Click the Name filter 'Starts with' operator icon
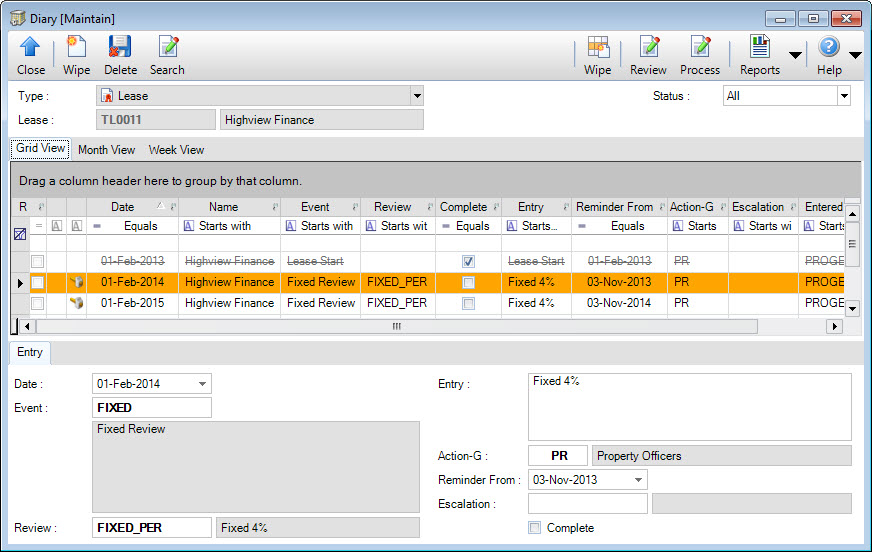This screenshot has height=552, width=872. (189, 226)
